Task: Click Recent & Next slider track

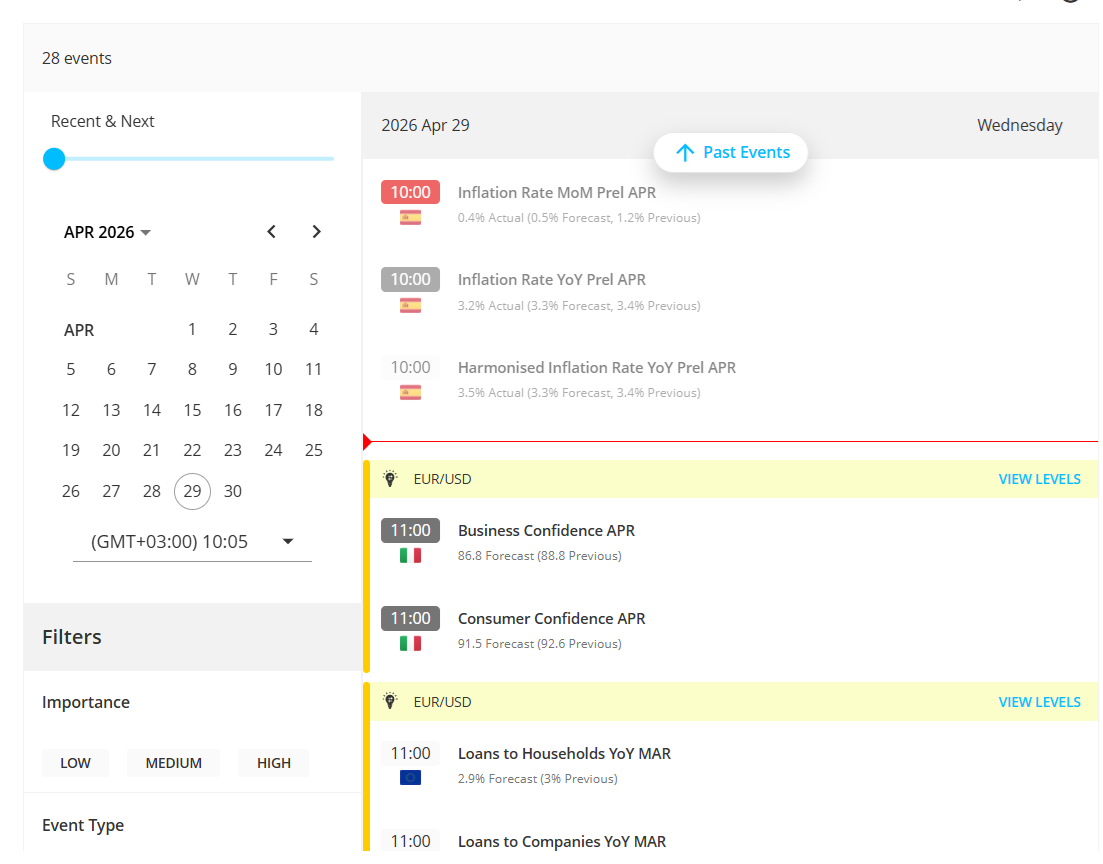Action: tap(193, 159)
